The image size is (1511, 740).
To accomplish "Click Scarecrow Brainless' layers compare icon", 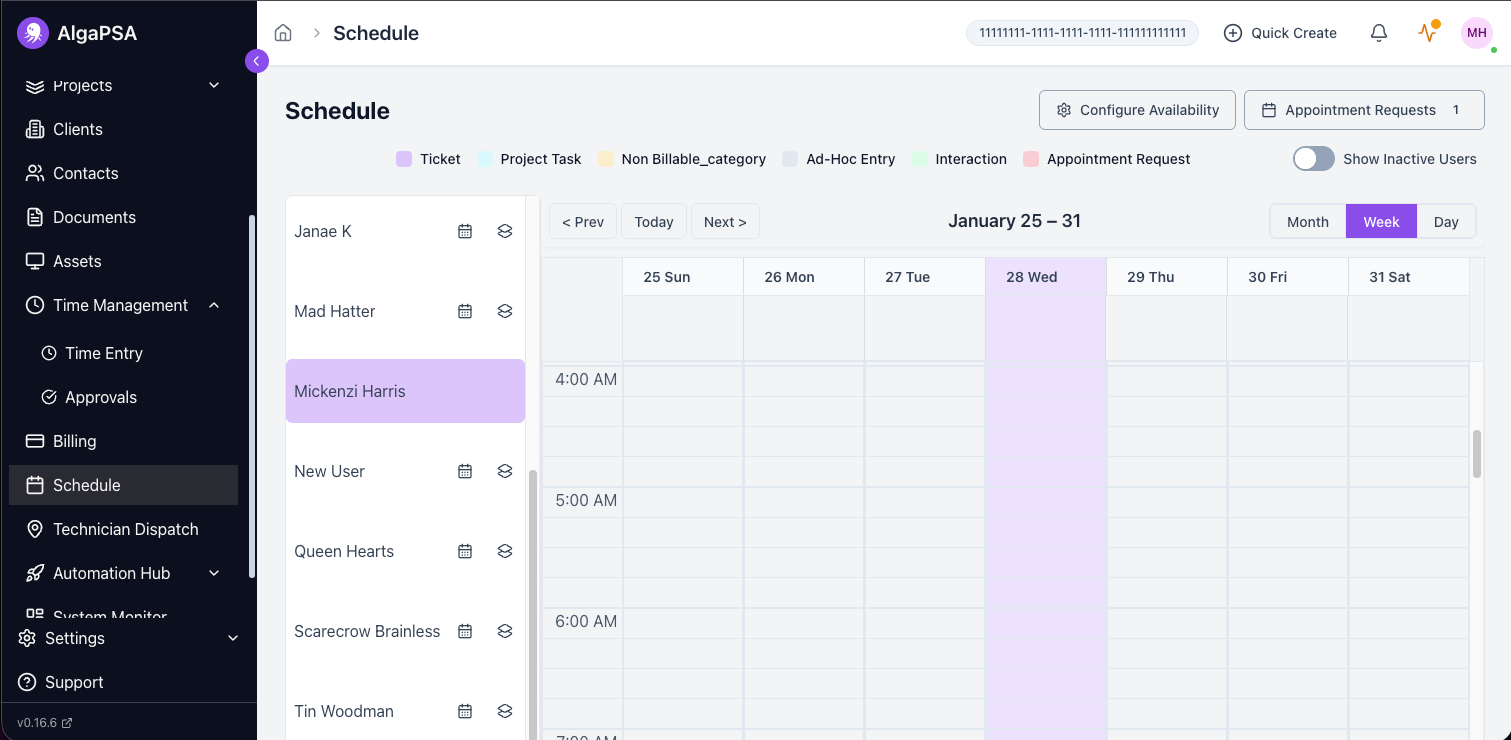I will 505,631.
